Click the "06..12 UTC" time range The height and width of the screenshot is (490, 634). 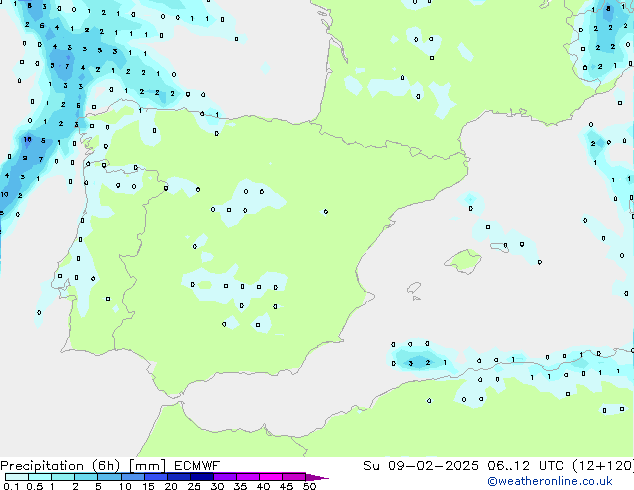(525, 466)
